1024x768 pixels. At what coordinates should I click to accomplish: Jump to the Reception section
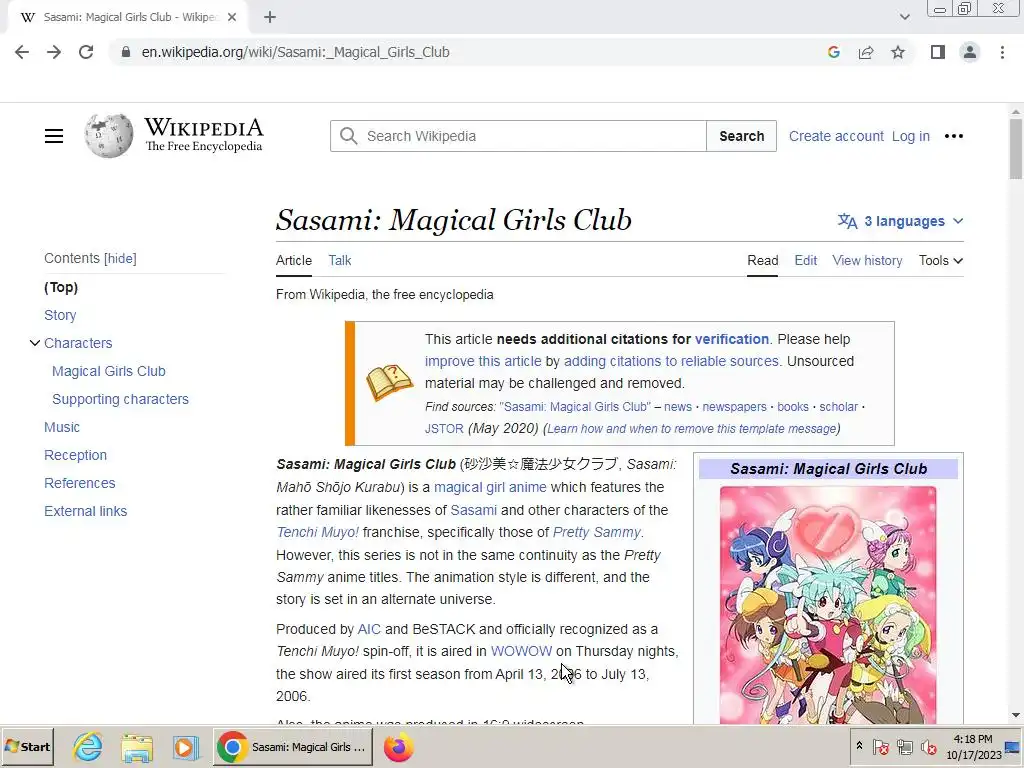tap(75, 455)
